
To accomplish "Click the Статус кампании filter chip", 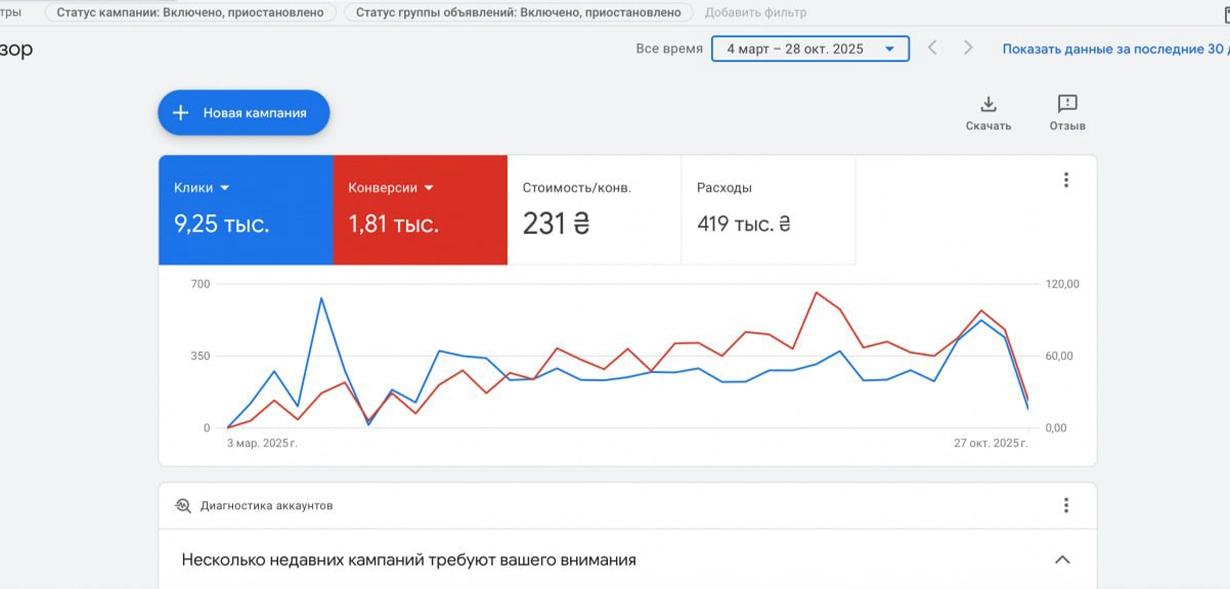I will (x=190, y=13).
